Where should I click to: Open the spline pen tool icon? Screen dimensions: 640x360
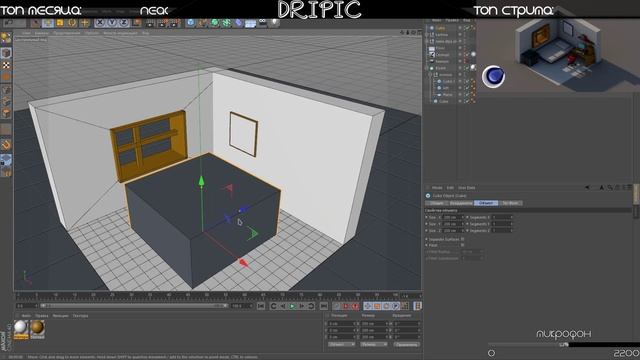coord(202,22)
